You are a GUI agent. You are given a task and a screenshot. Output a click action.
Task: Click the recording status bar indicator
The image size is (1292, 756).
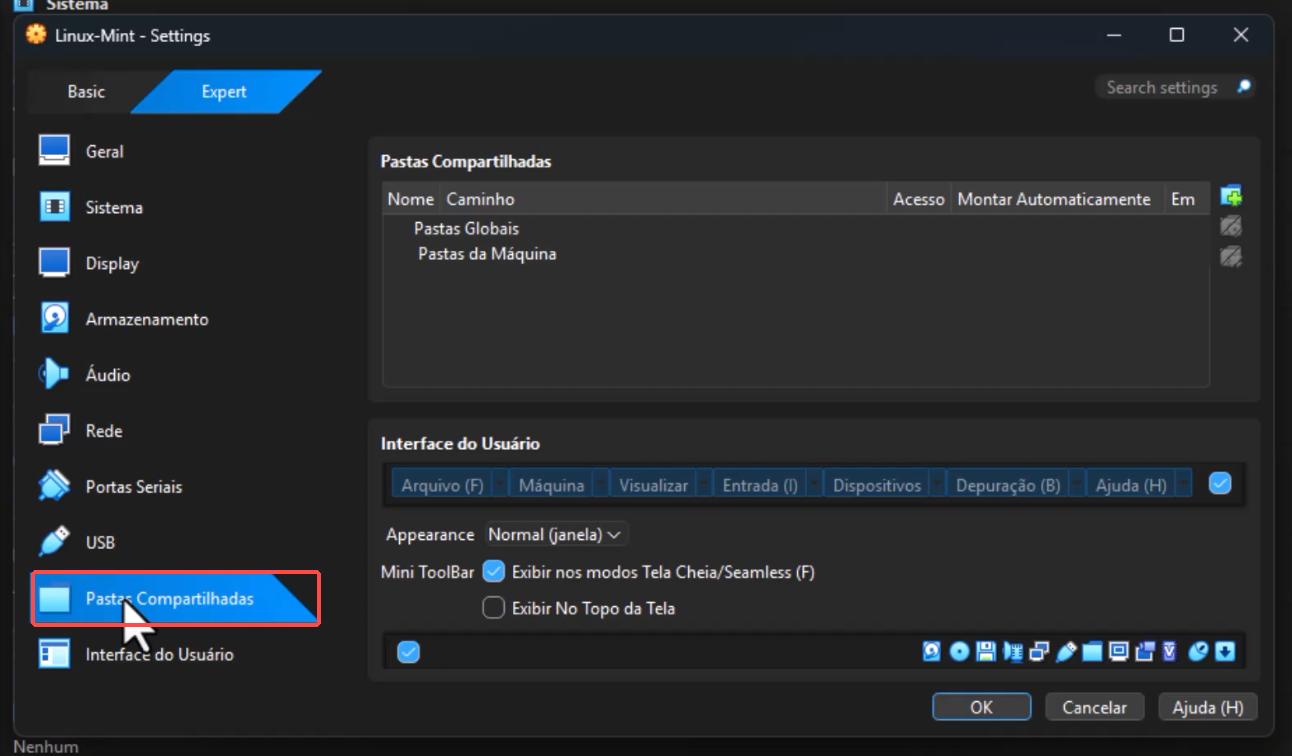(1145, 652)
